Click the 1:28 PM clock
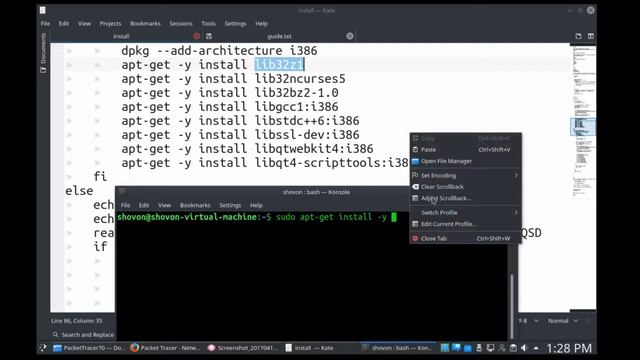Viewport: 640px width, 360px height. 569,348
